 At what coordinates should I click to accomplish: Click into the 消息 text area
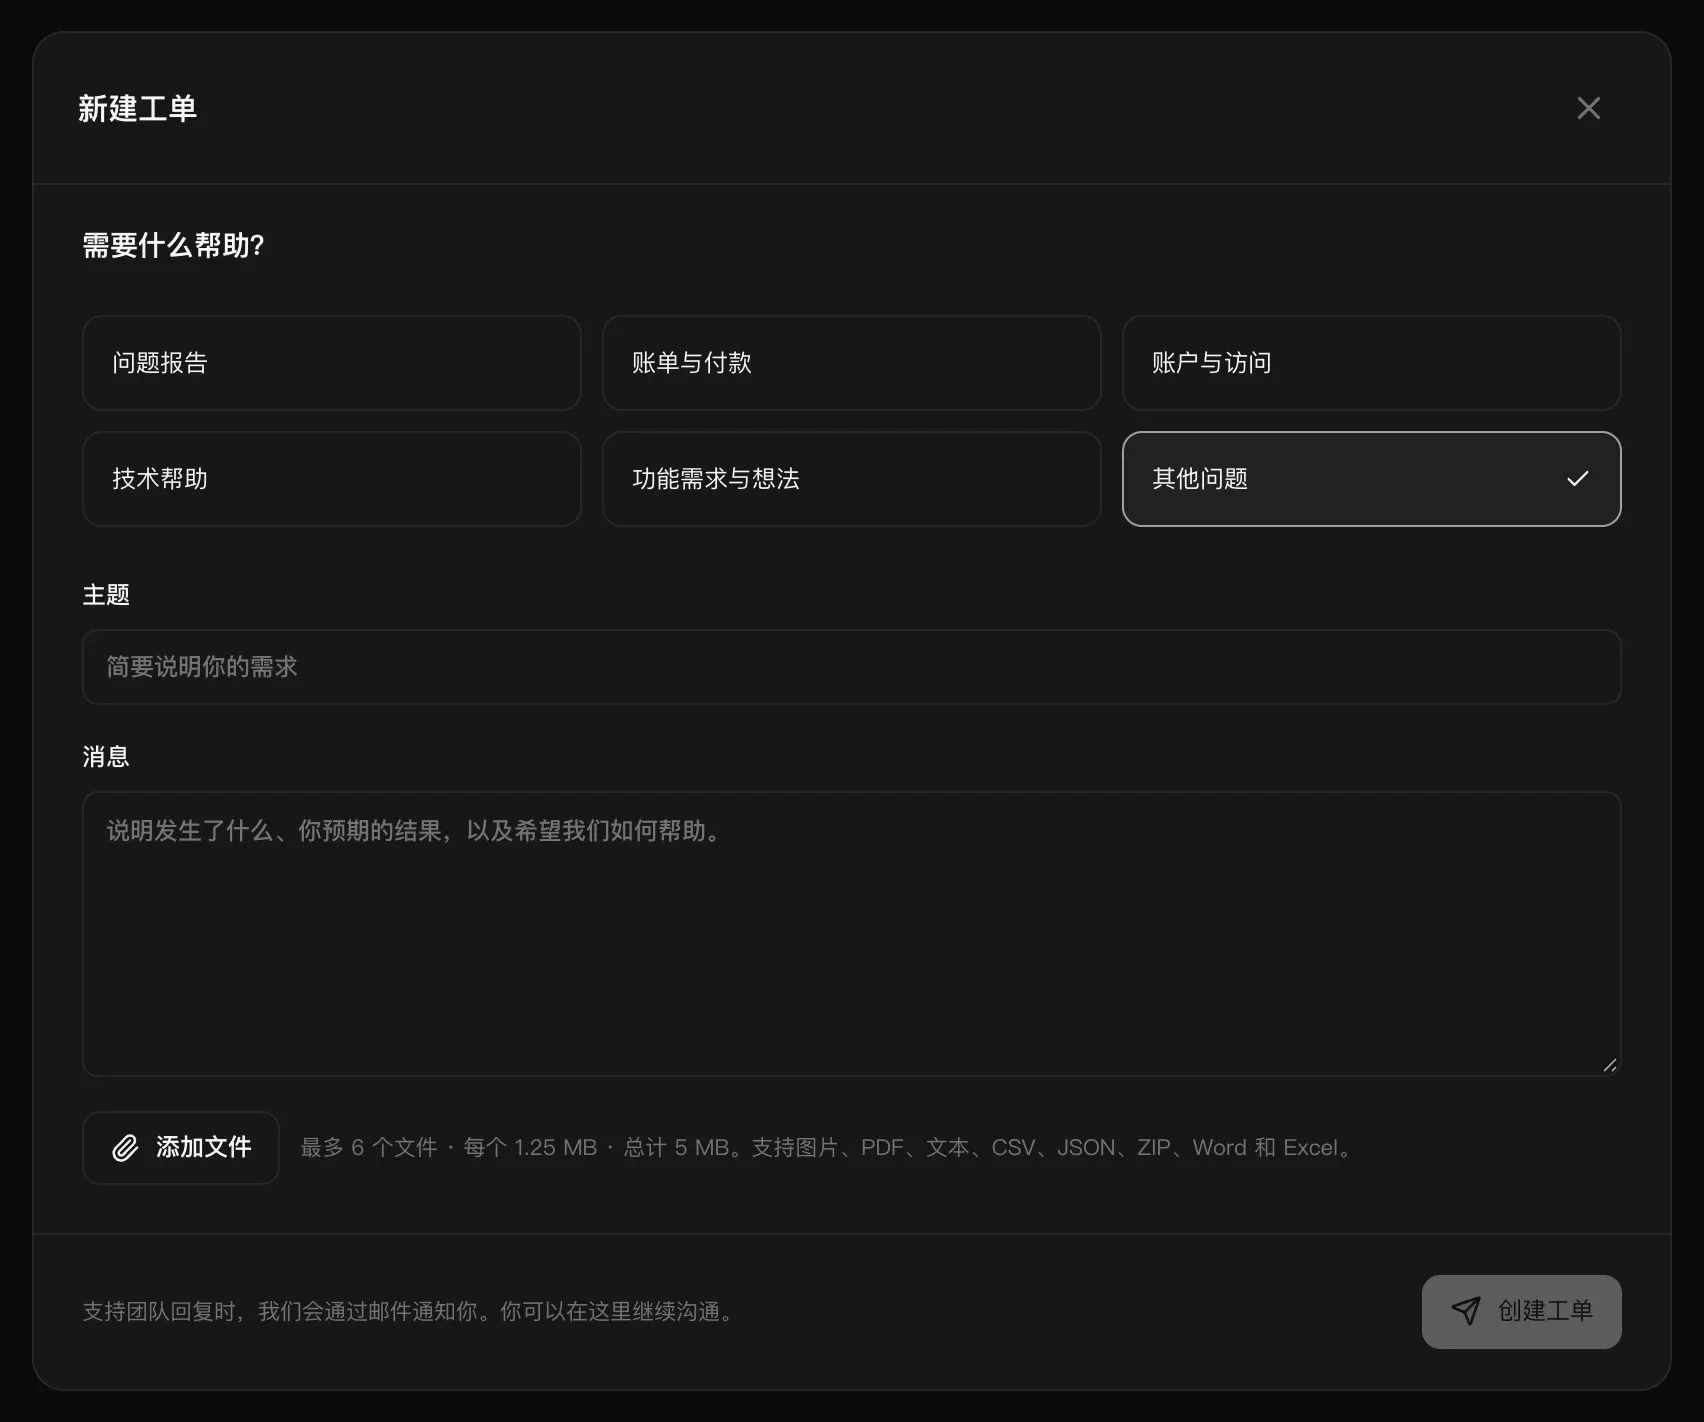pyautogui.click(x=851, y=934)
